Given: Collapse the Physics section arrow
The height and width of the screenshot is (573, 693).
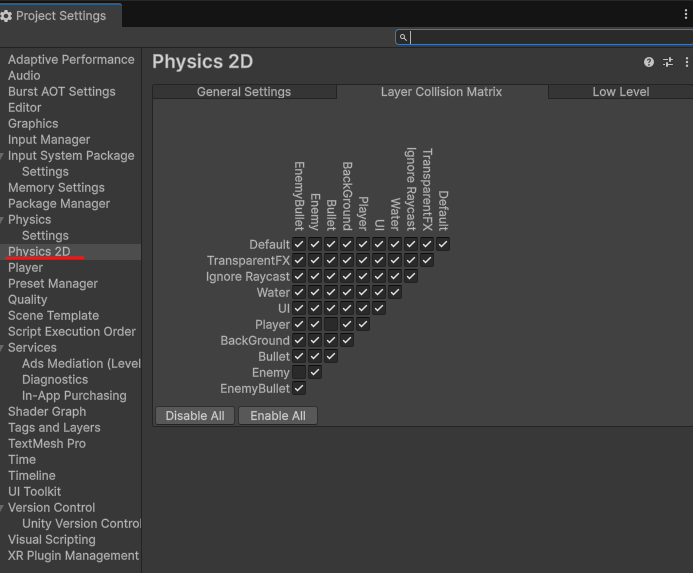Looking at the screenshot, I should coord(2,220).
